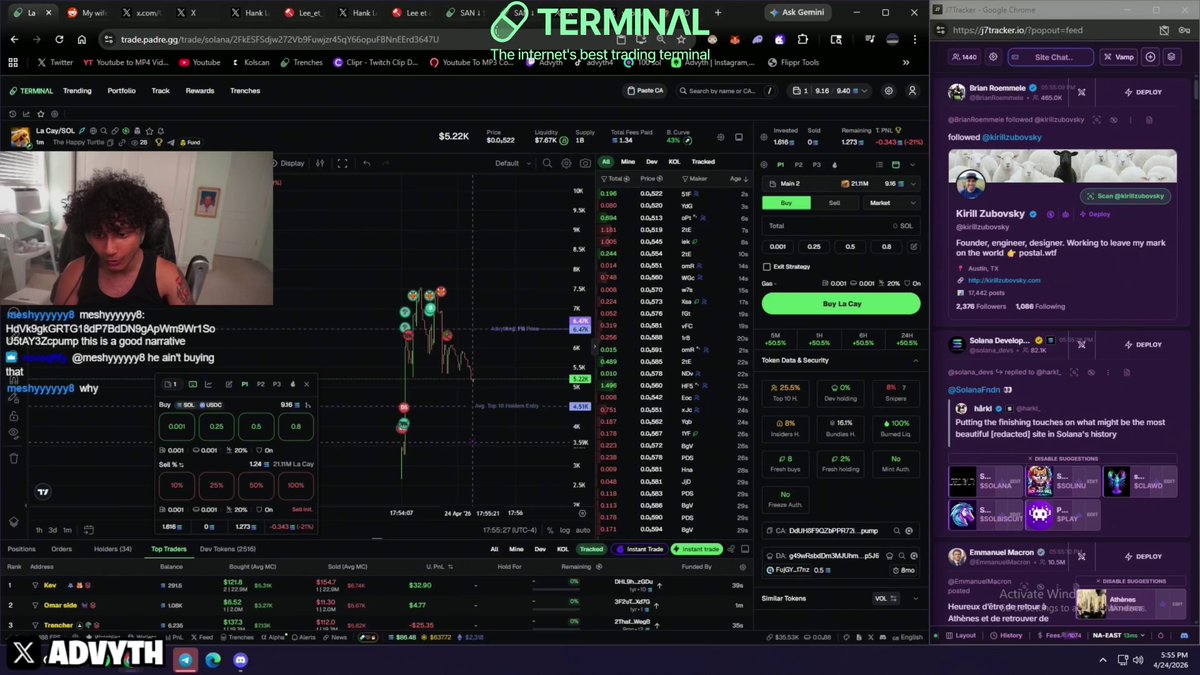This screenshot has height=675, width=1200.
Task: Open Microsoft Edge from taskbar
Action: pos(213,659)
